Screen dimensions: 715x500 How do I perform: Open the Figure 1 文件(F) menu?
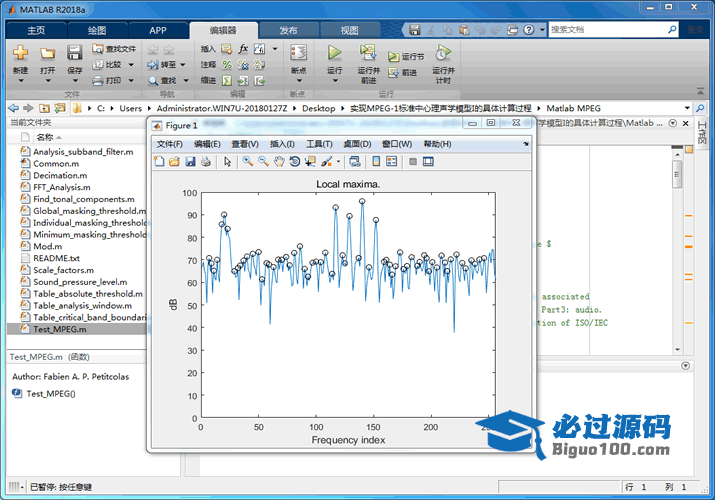(170, 144)
